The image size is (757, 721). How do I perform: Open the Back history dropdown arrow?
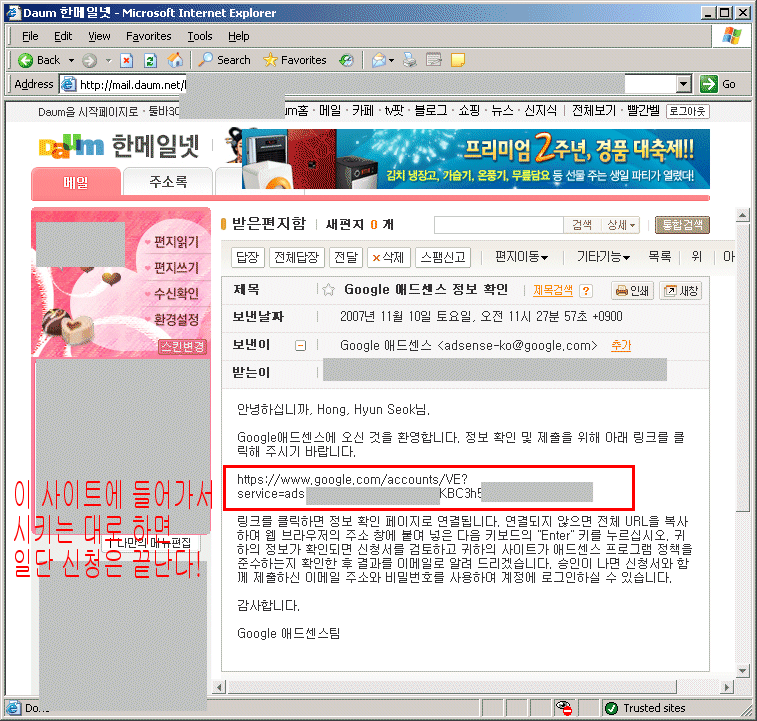click(71, 60)
